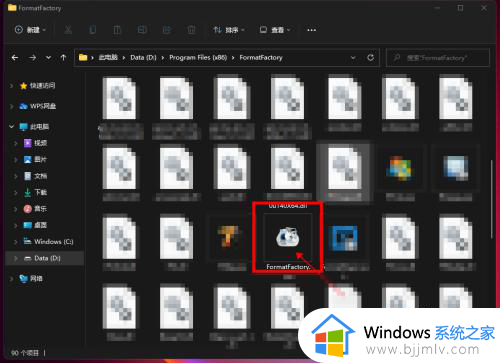
Task: Select the blue tile file beside FormatFactory
Action: pyautogui.click(x=343, y=238)
